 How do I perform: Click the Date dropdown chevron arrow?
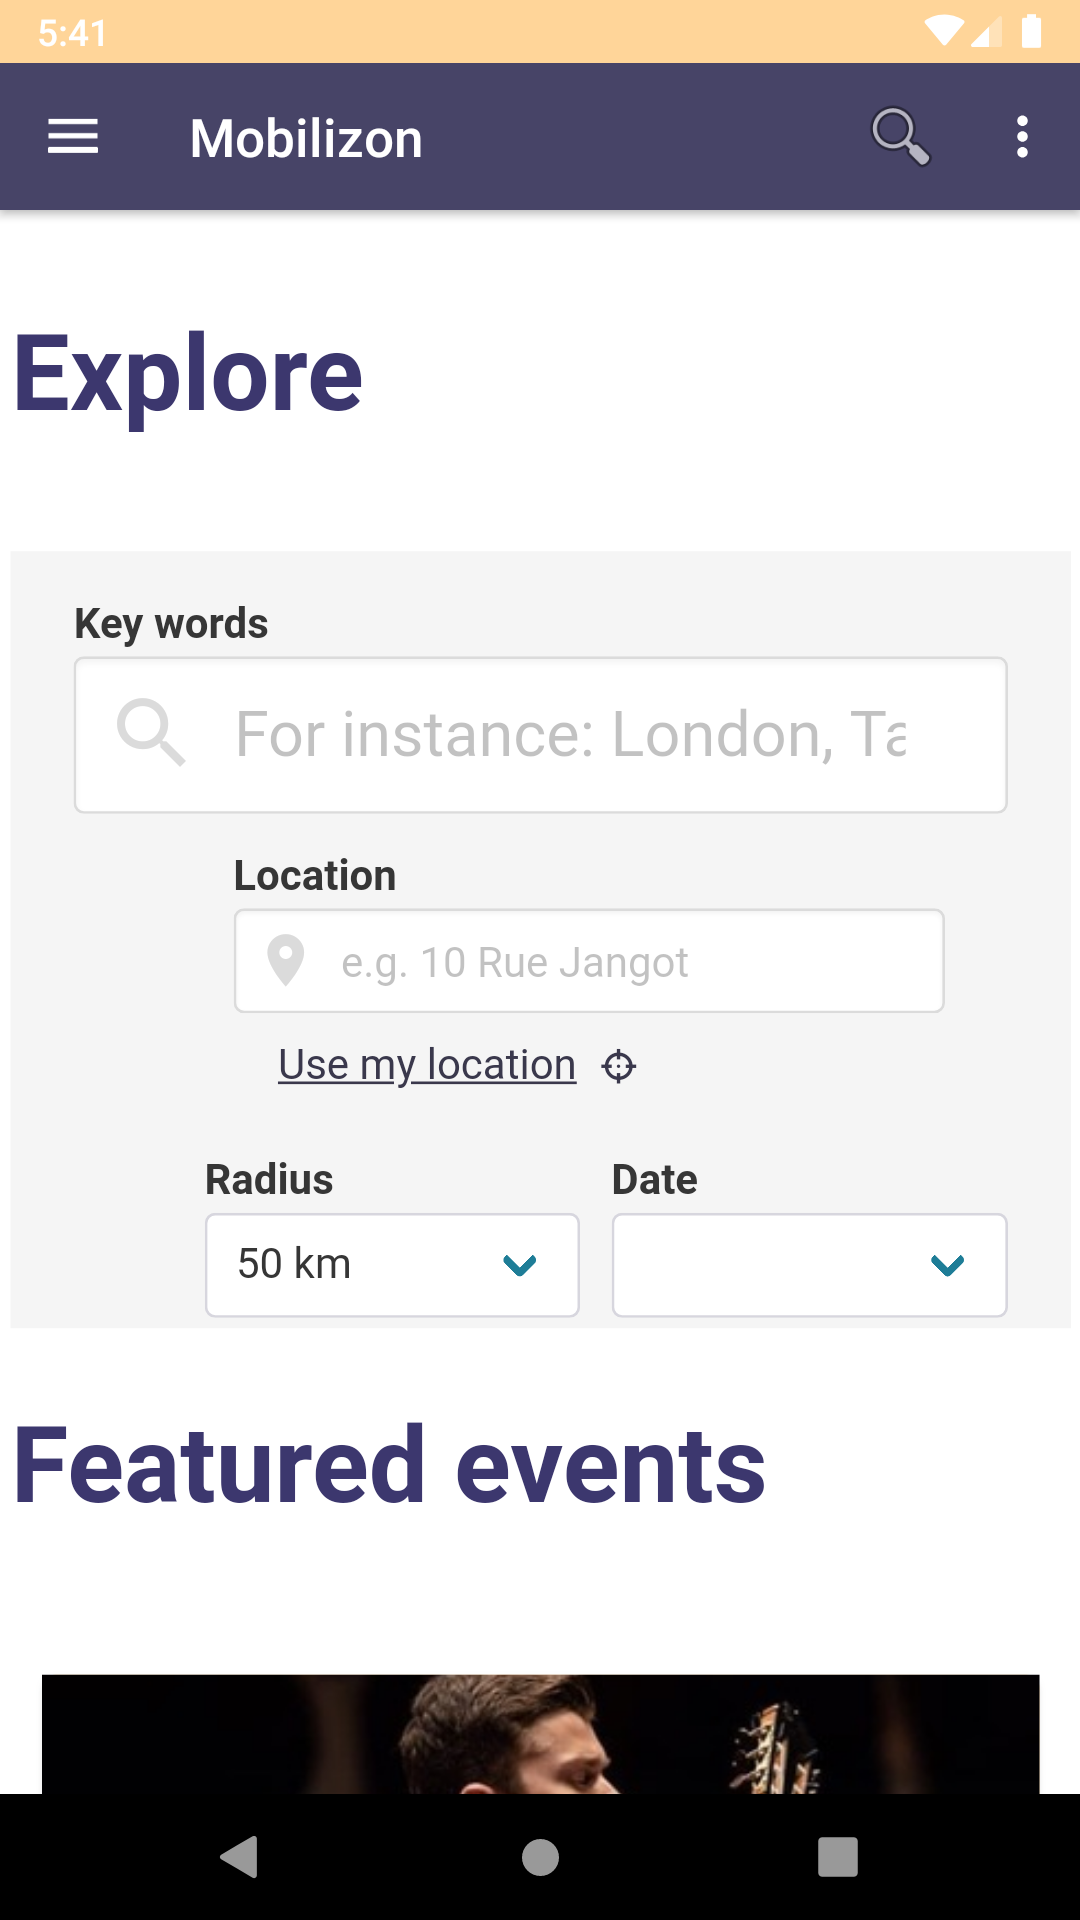click(947, 1265)
